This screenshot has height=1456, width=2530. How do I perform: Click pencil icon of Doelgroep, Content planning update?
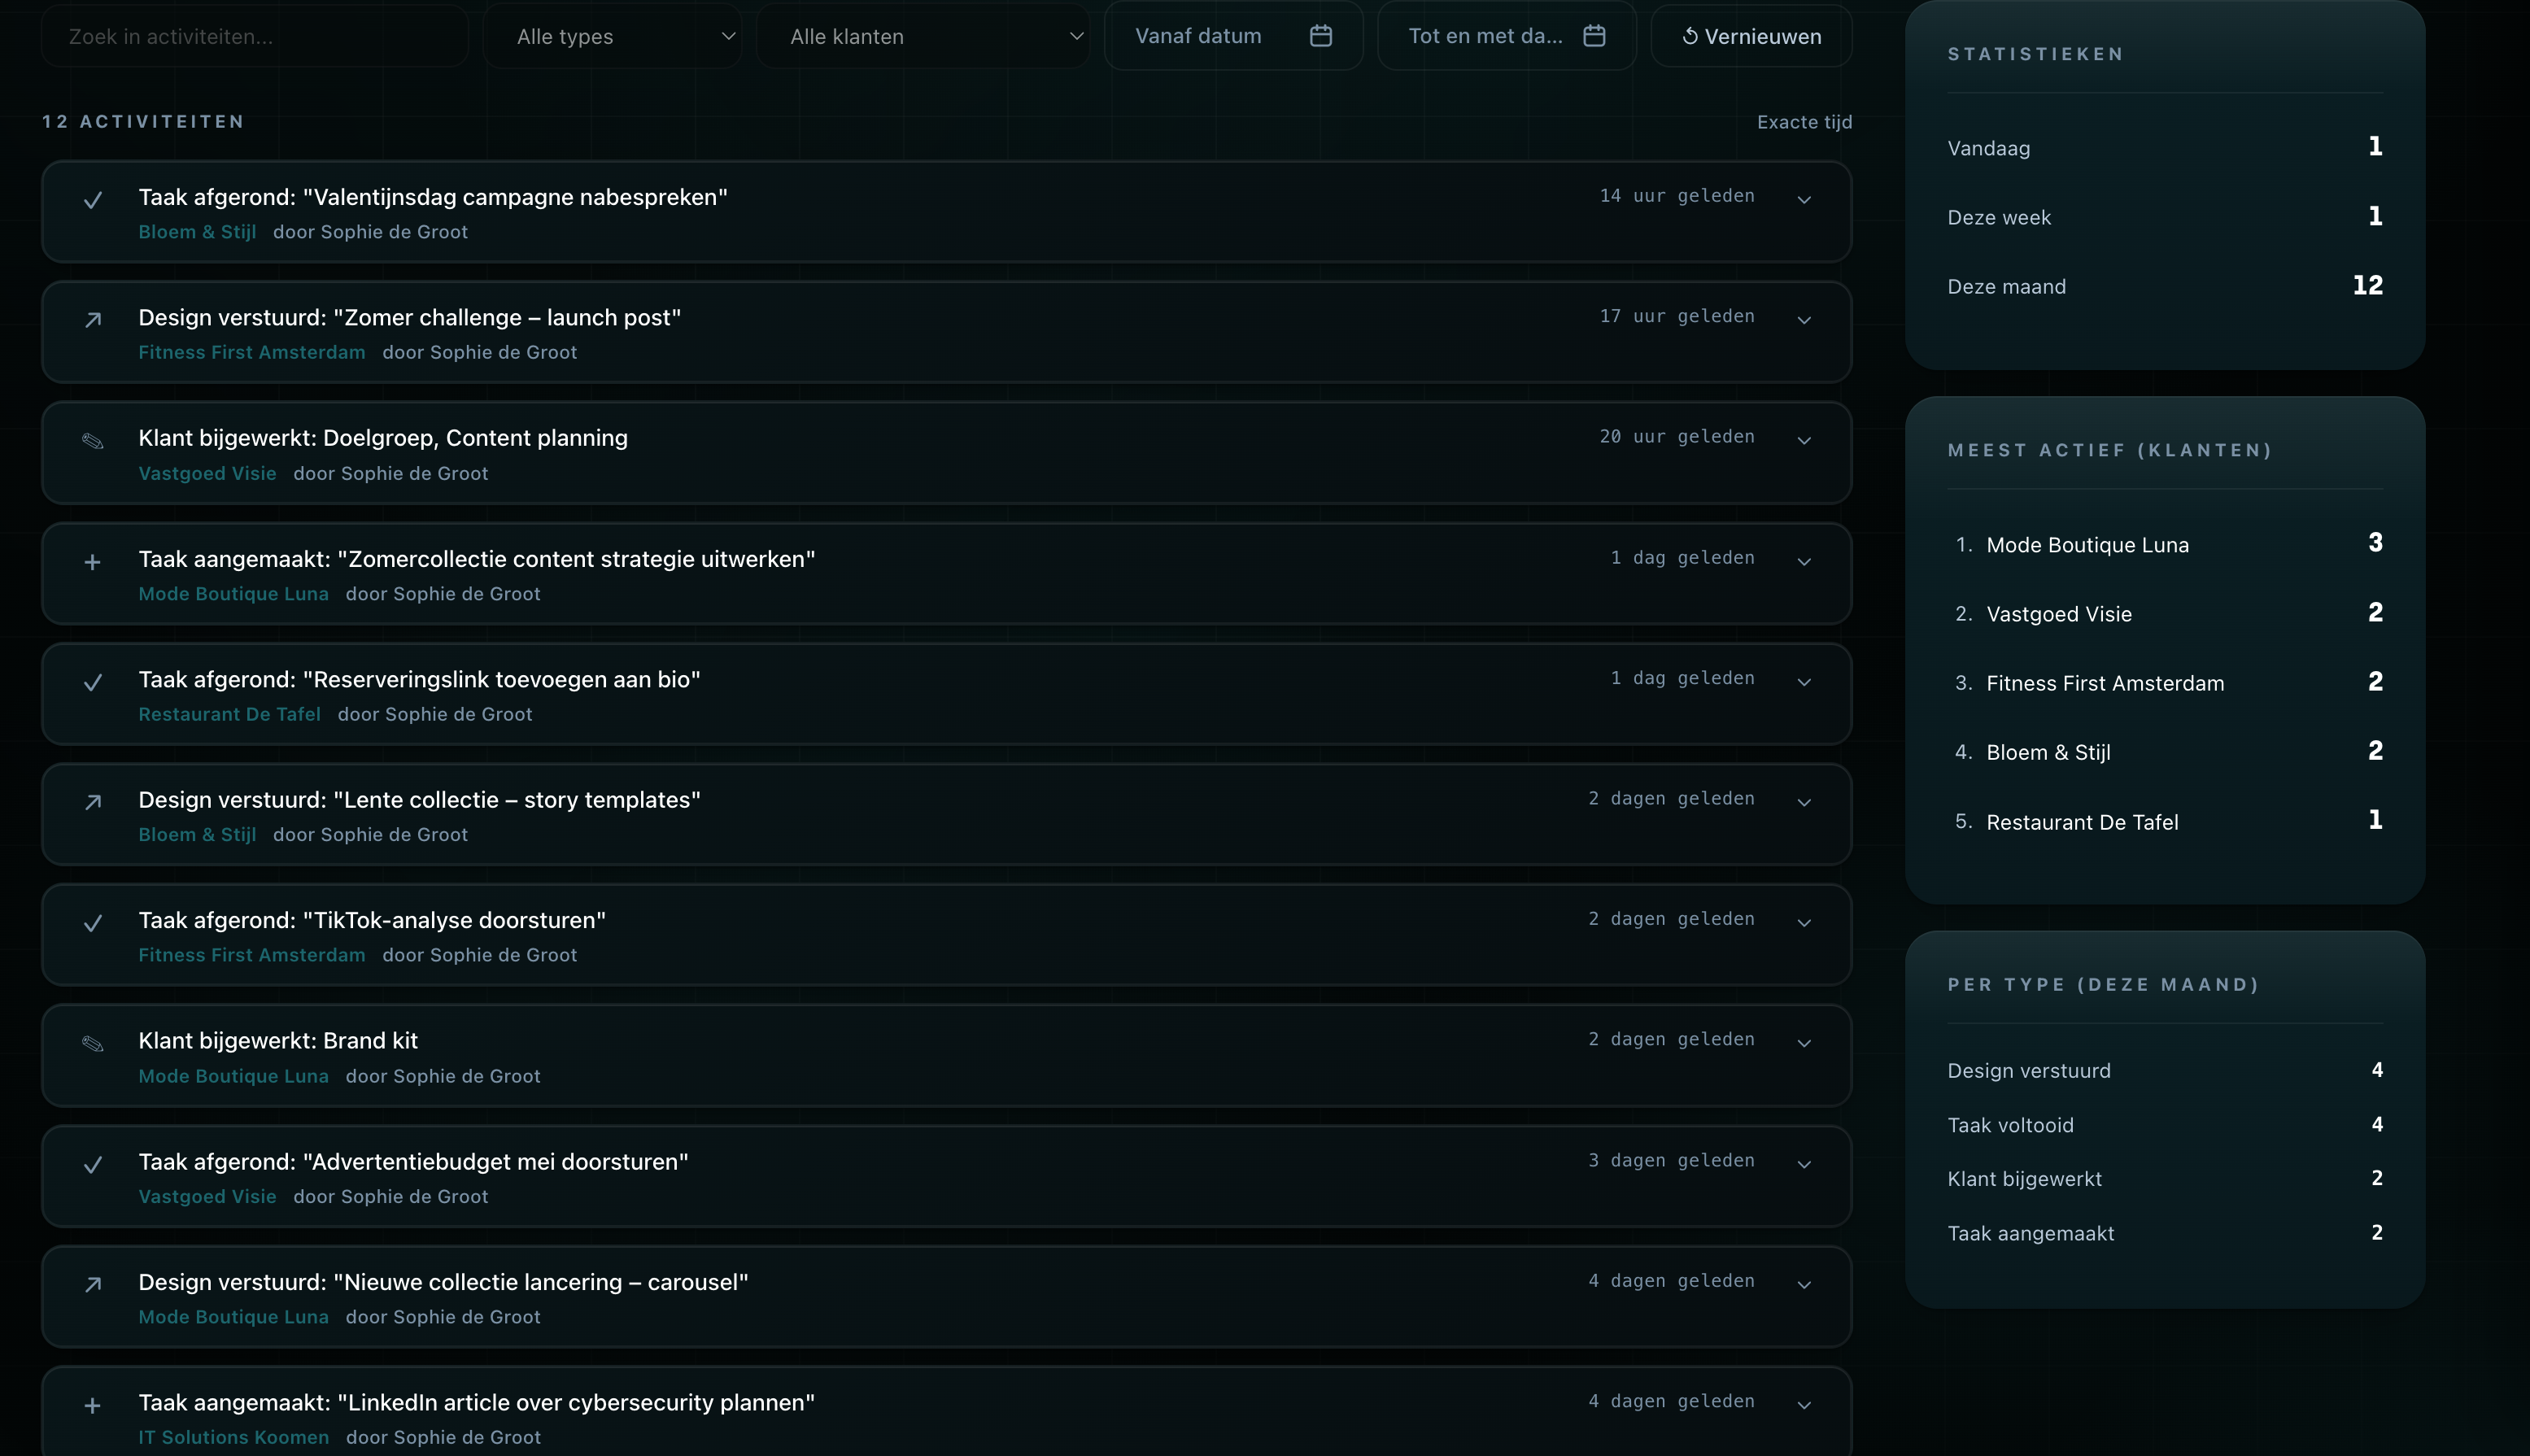pyautogui.click(x=92, y=441)
